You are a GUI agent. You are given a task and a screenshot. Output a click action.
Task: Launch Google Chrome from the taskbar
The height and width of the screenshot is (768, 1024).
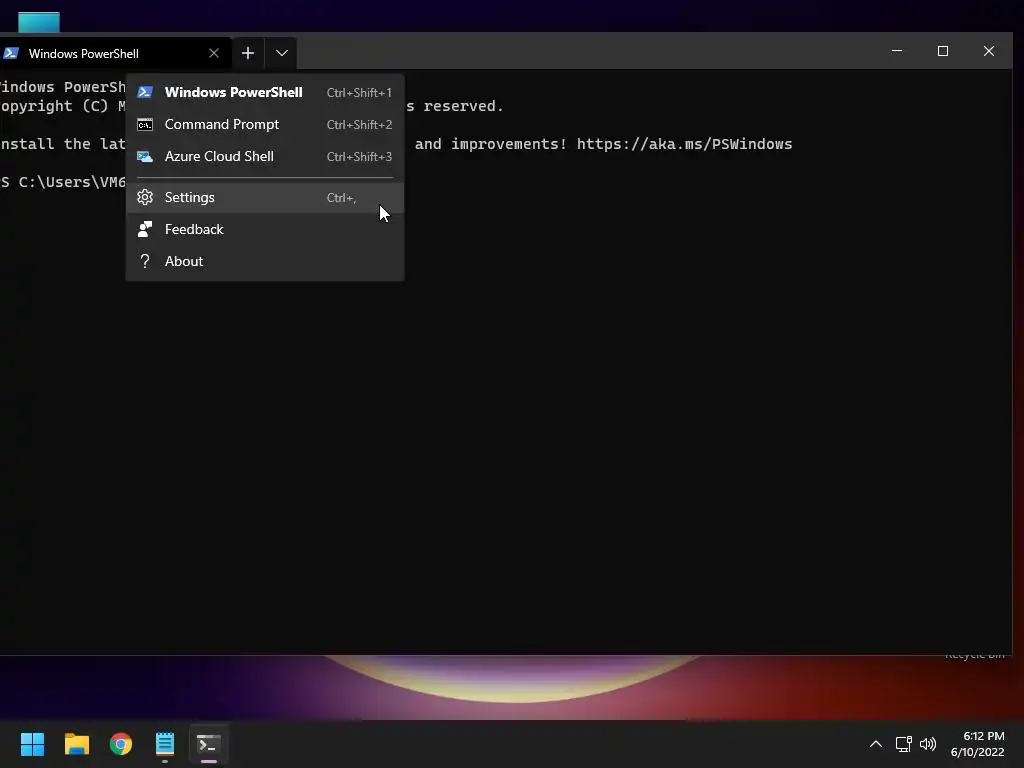click(121, 744)
